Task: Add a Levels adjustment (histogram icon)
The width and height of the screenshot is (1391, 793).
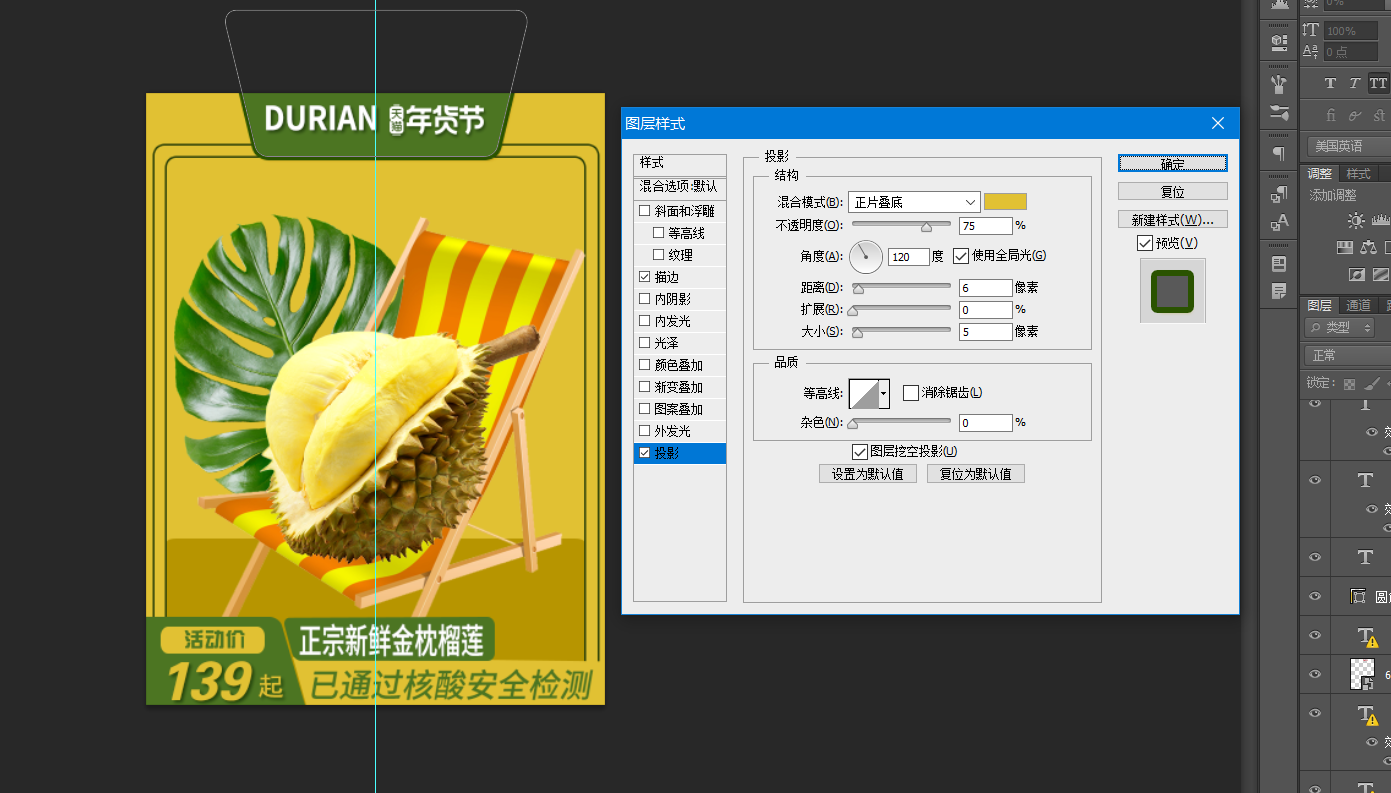Action: pyautogui.click(x=1381, y=221)
